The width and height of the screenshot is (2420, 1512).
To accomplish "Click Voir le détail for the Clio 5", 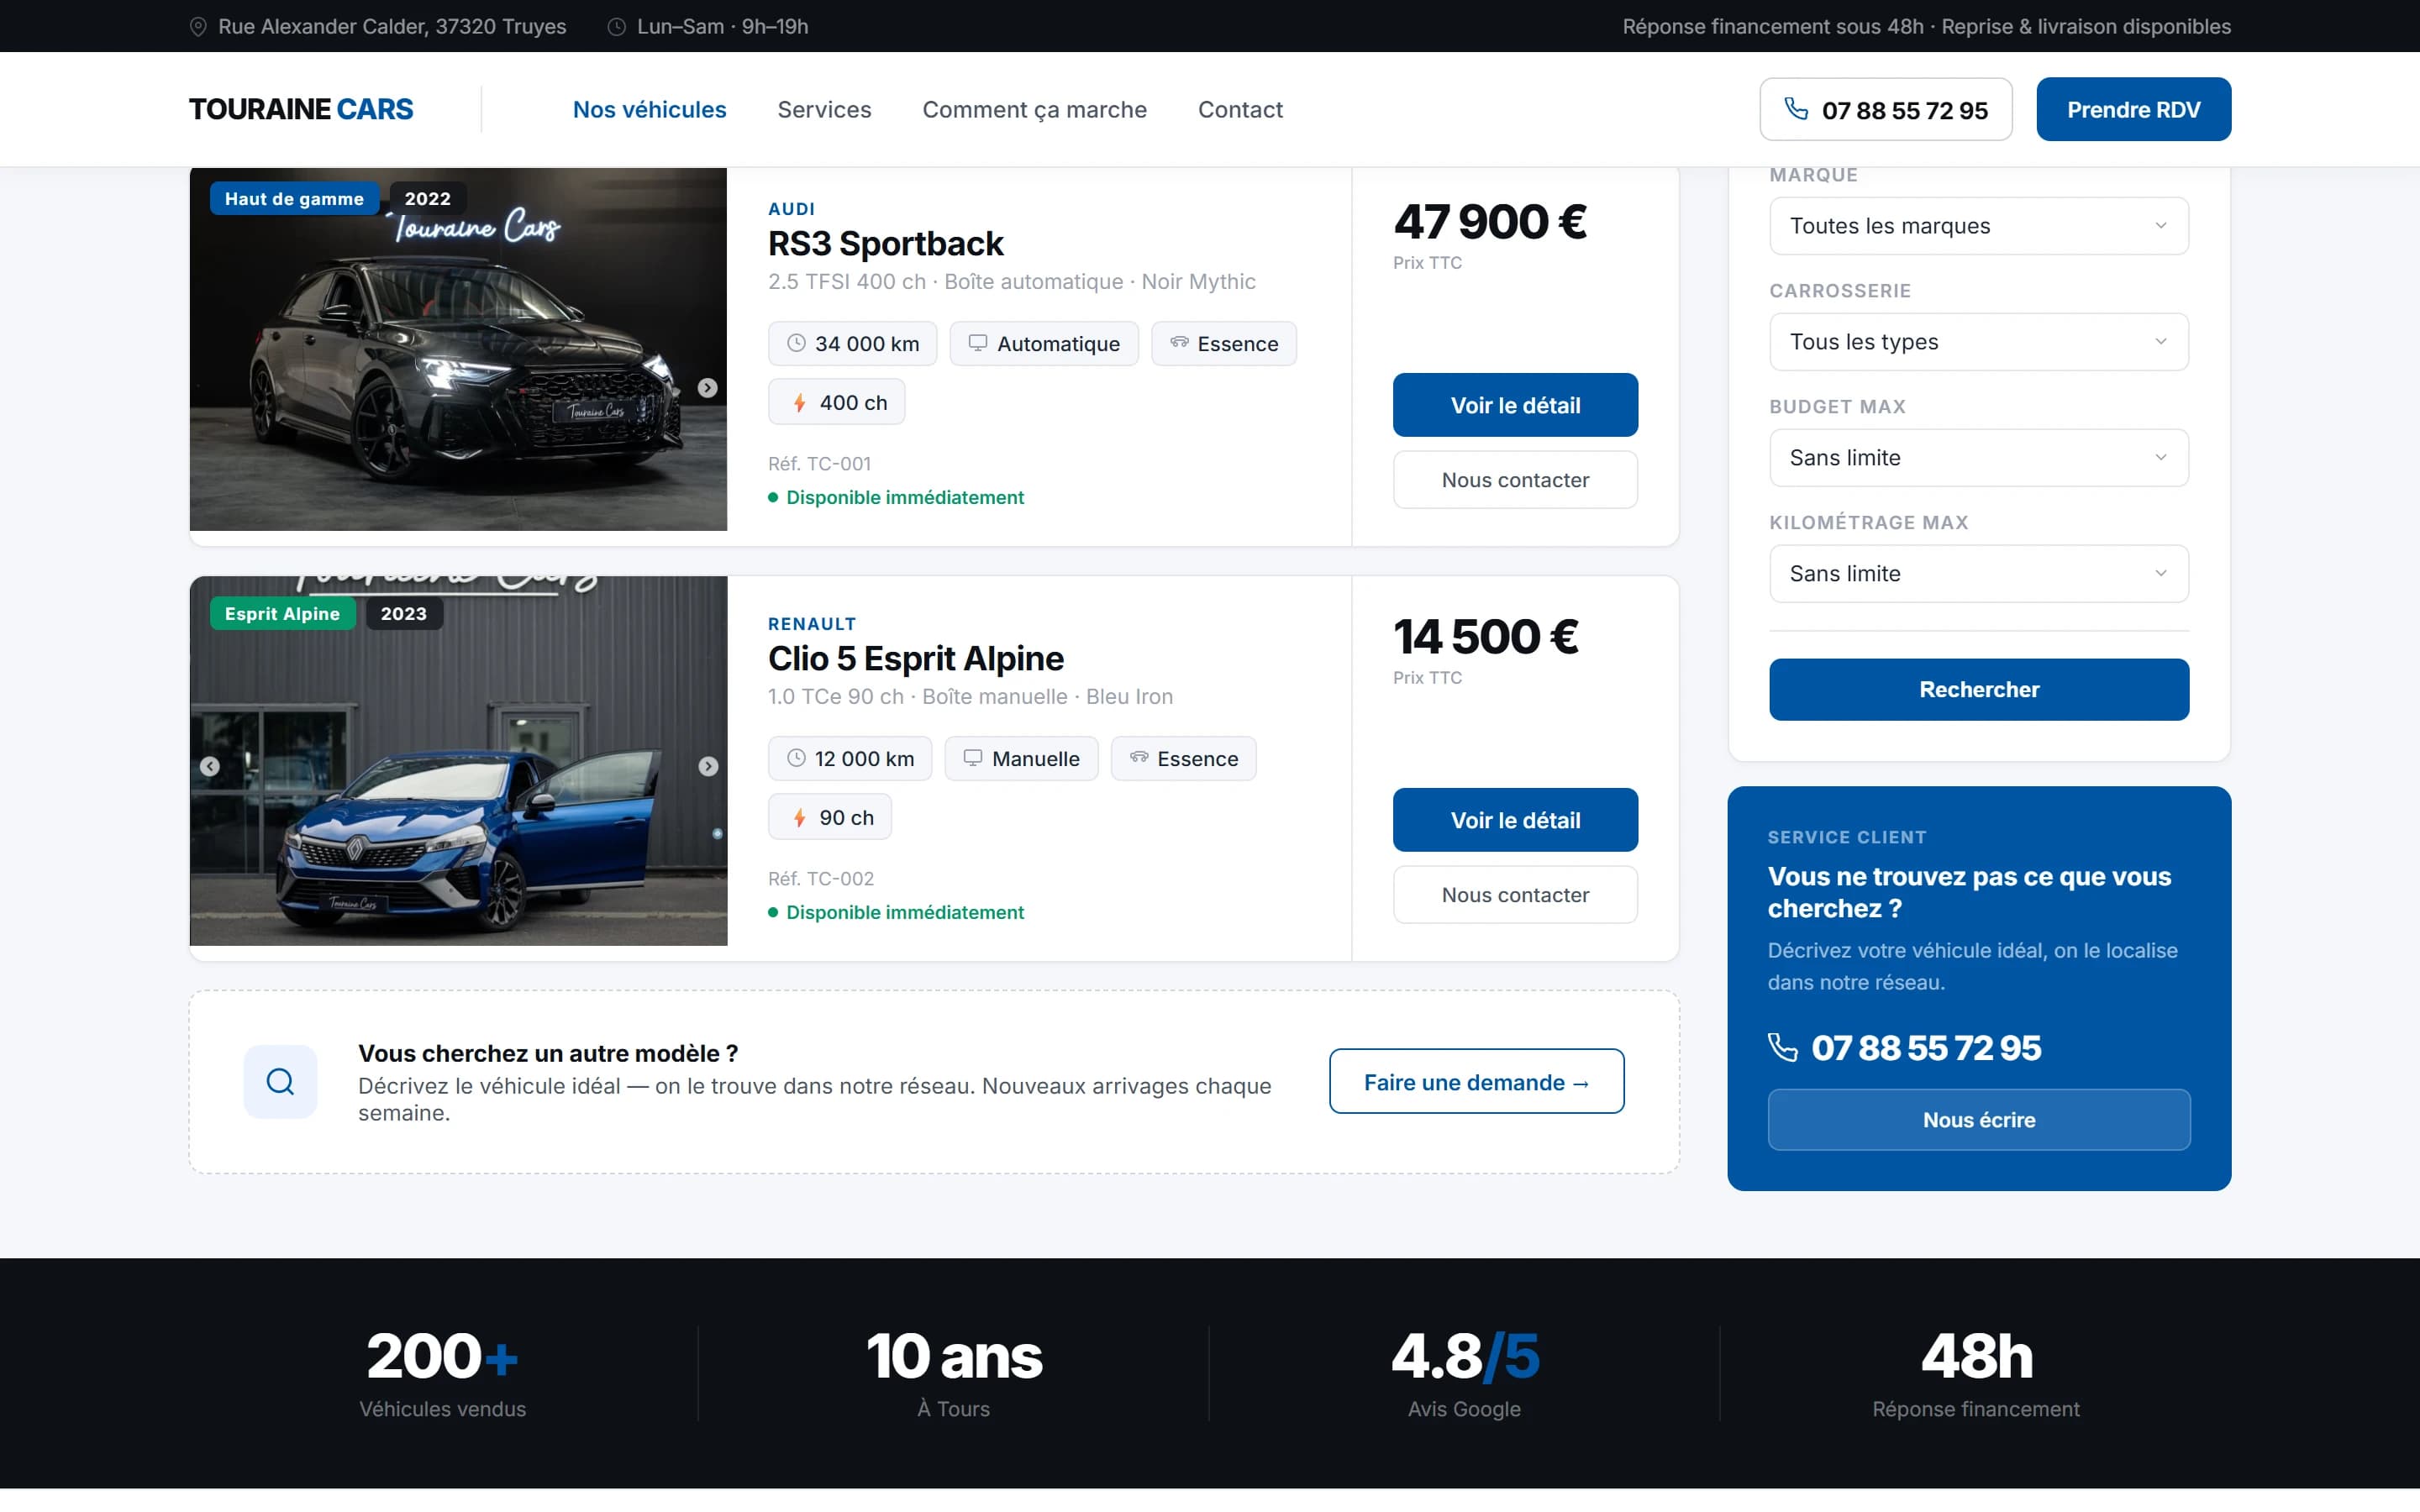I will point(1515,820).
